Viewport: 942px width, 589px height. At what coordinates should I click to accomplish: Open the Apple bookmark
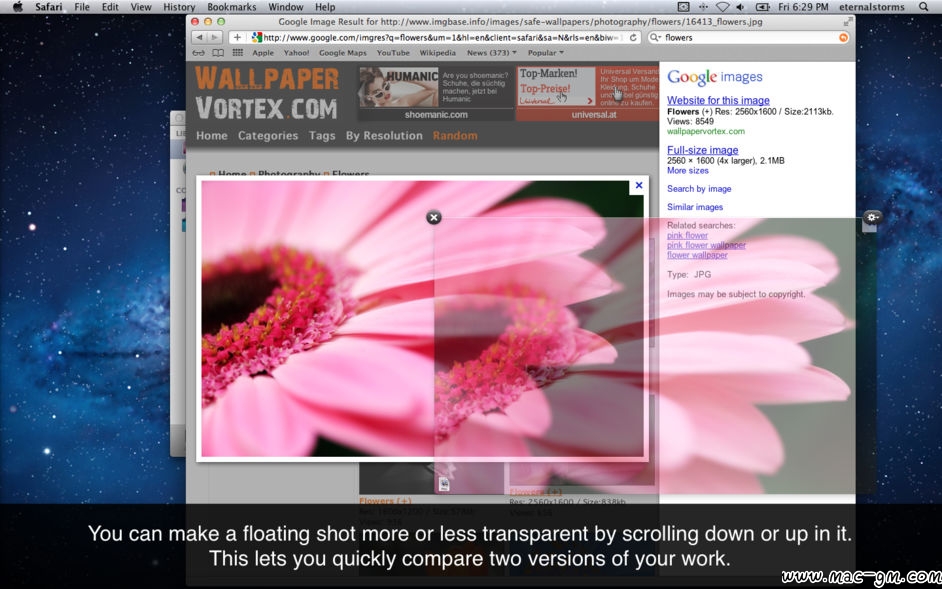click(263, 53)
